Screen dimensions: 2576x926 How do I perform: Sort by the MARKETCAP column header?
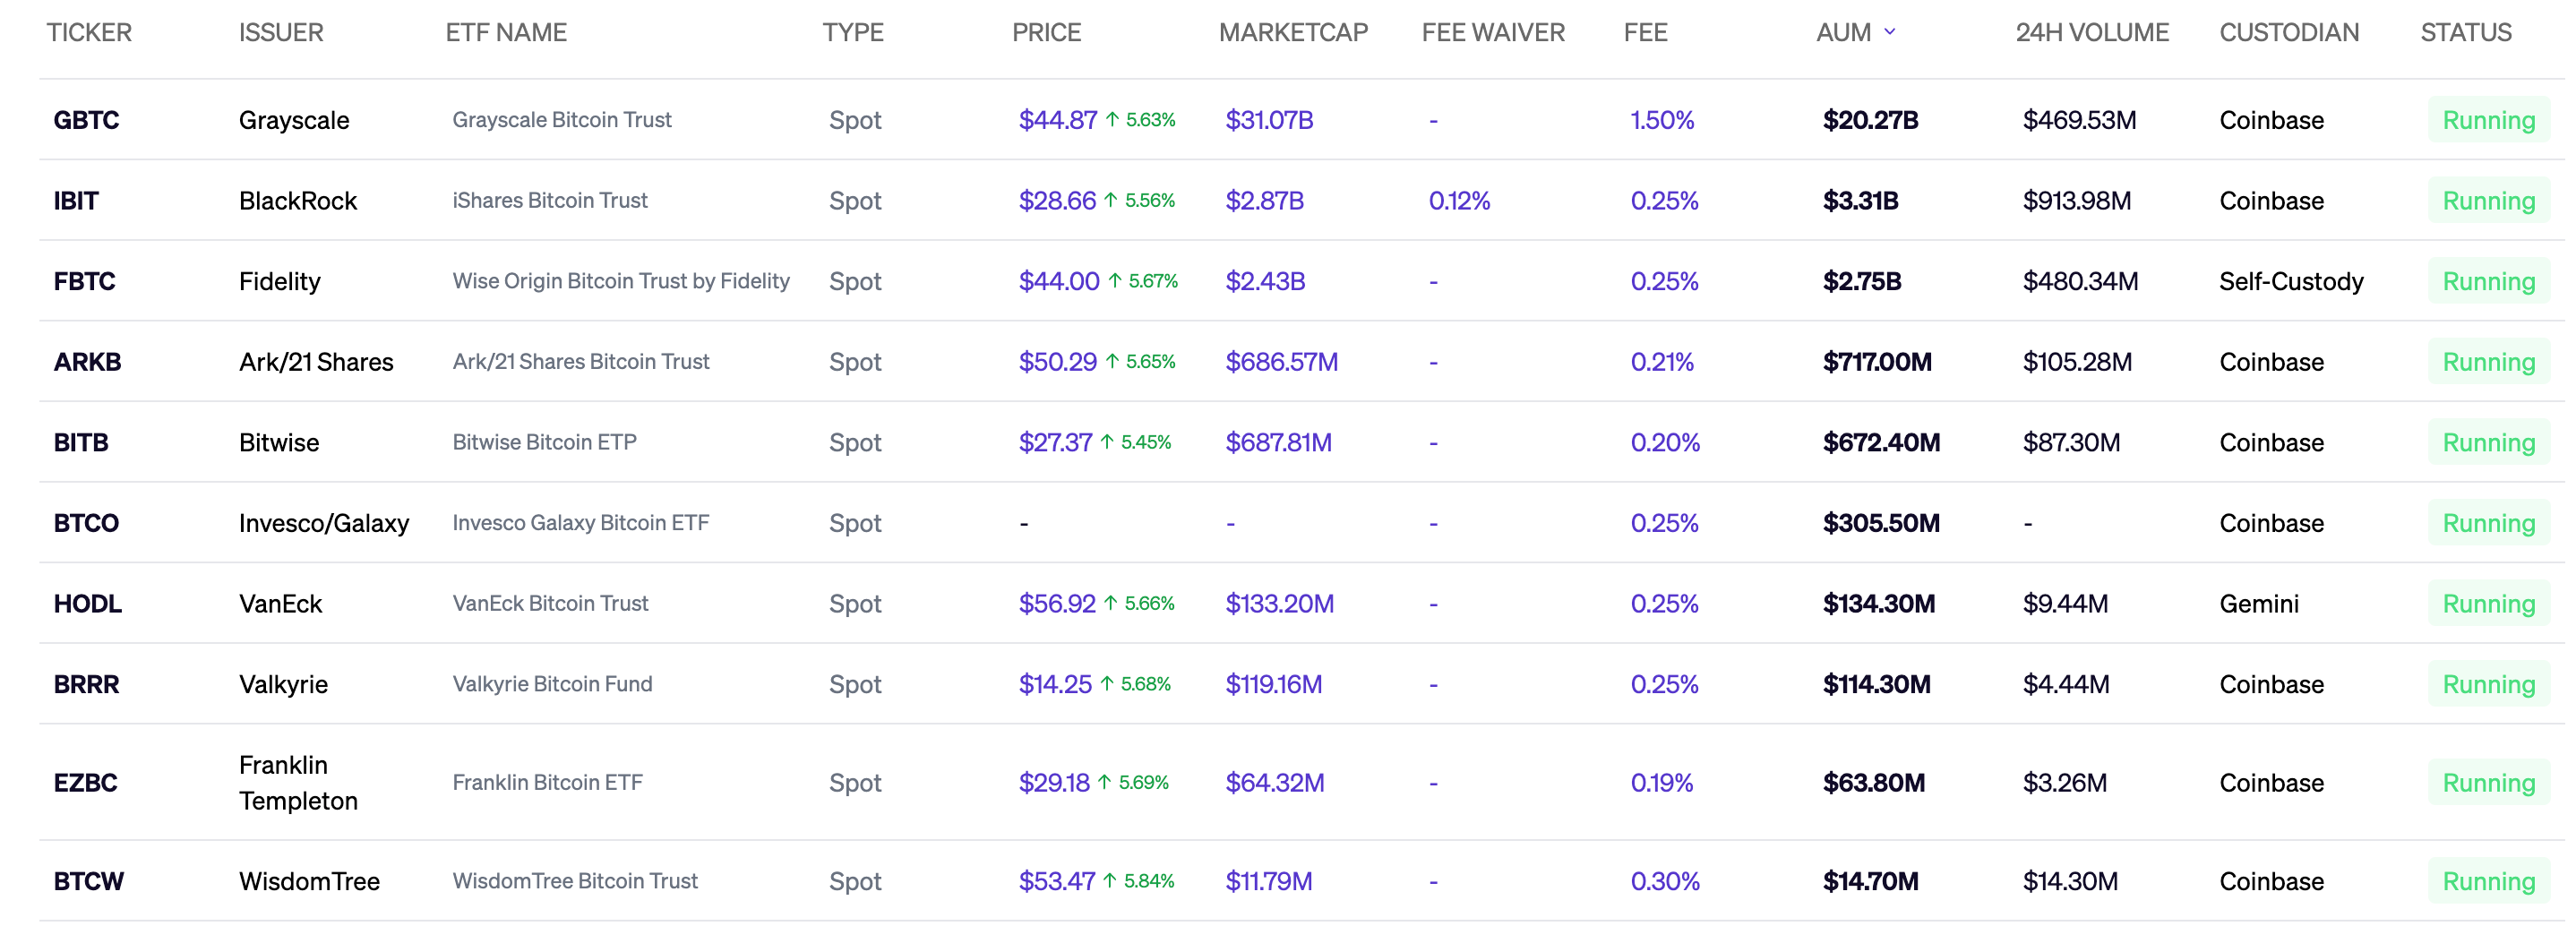1294,32
